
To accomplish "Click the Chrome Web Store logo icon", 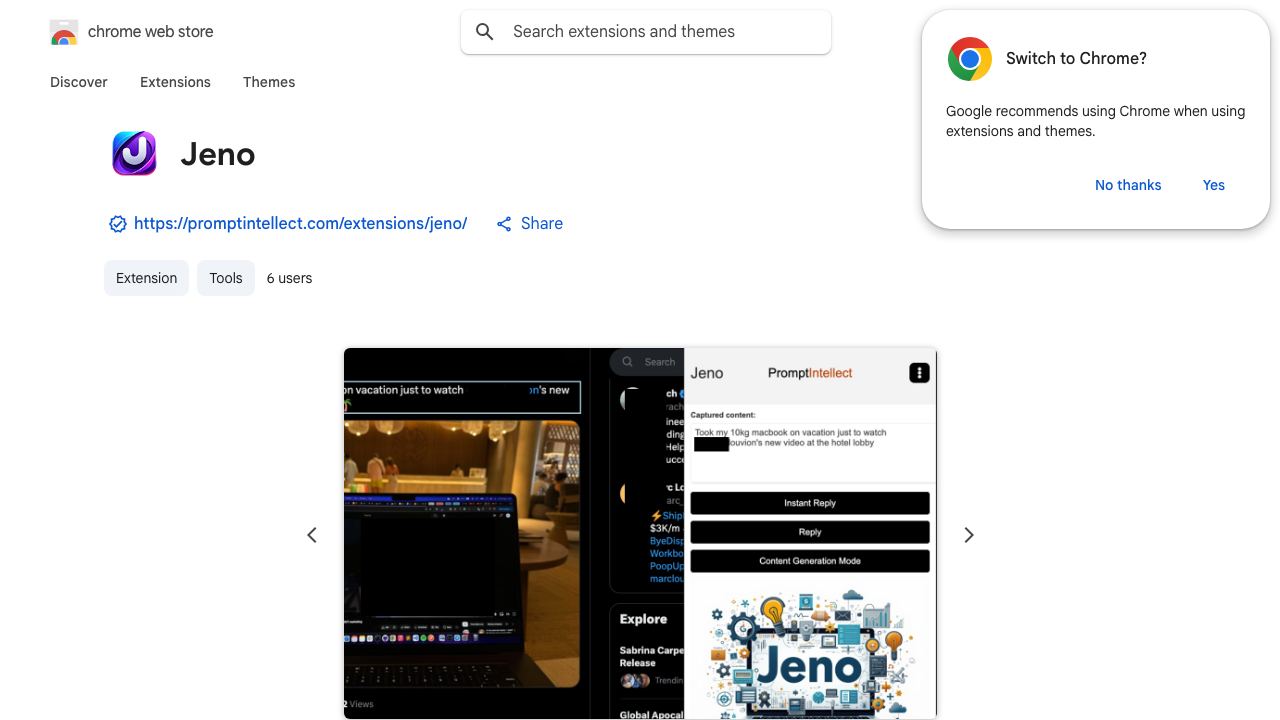I will (64, 33).
